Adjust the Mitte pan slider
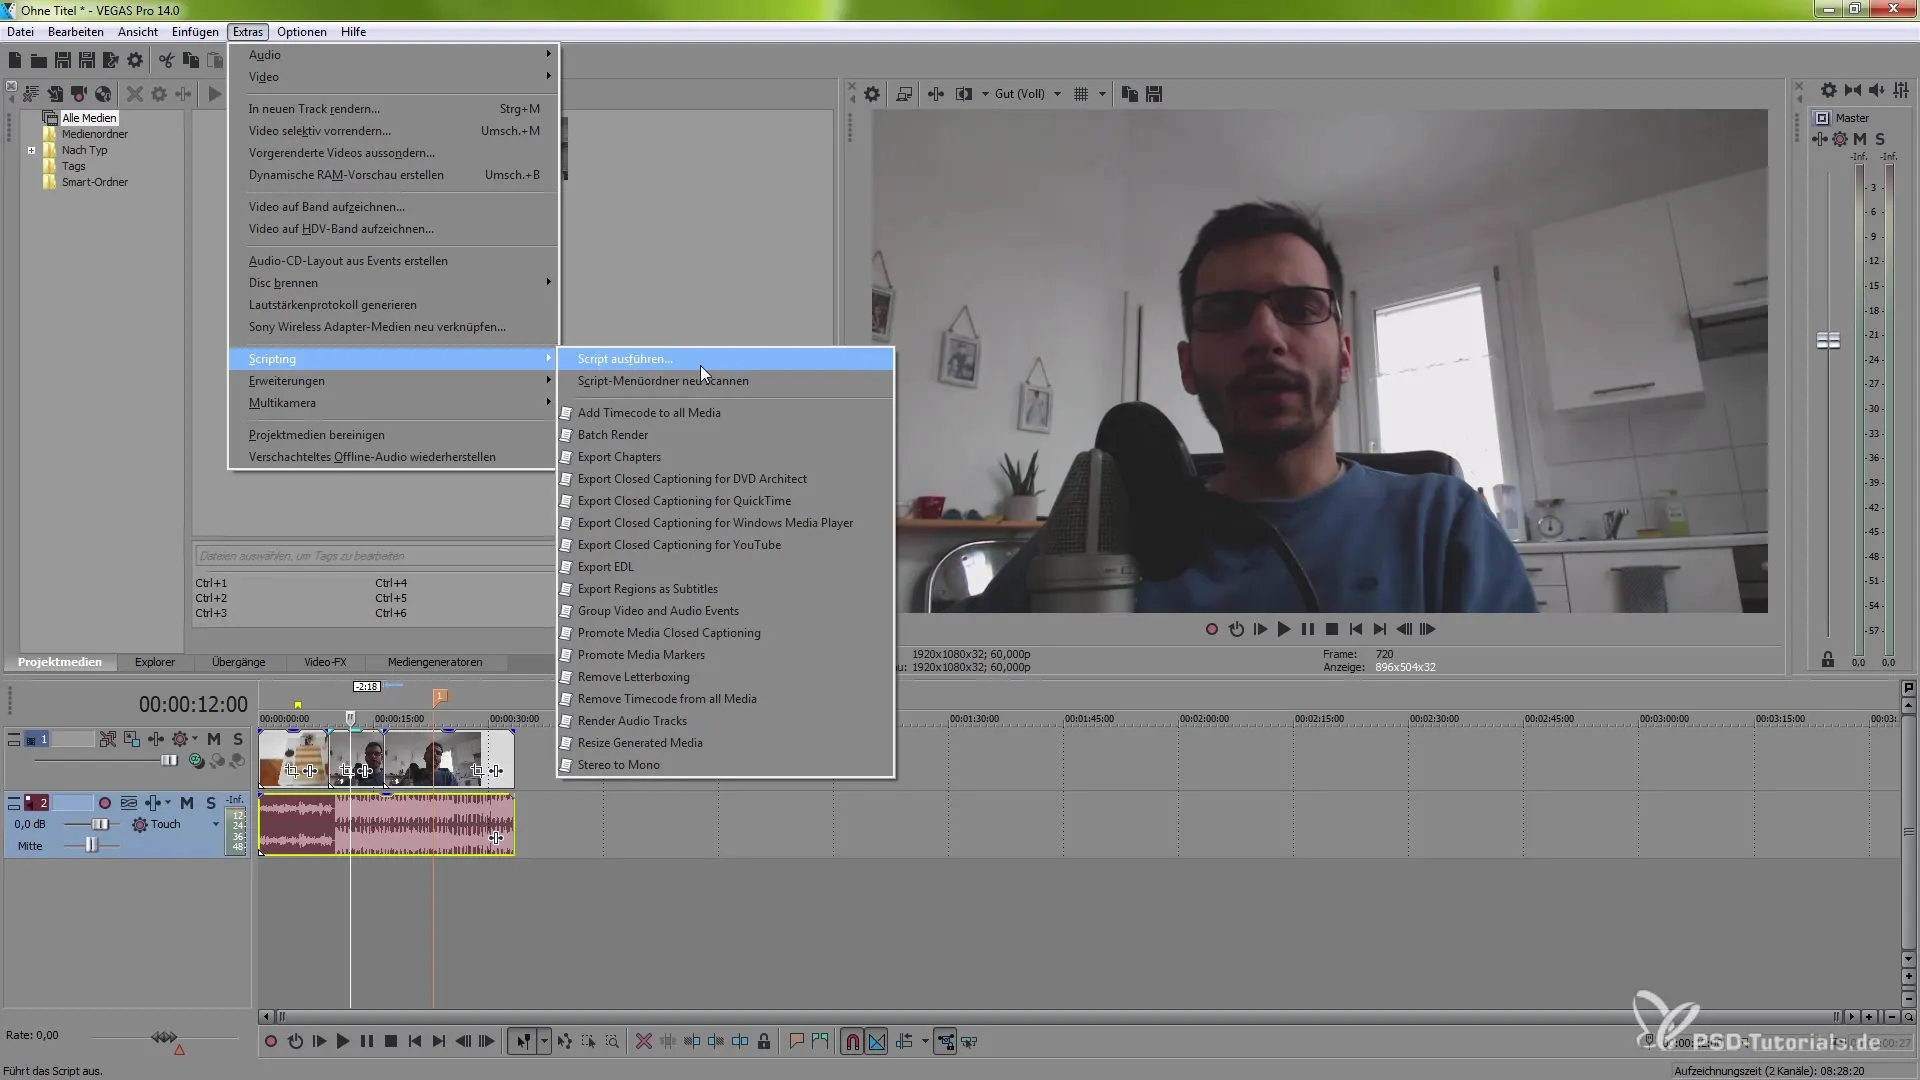 click(91, 846)
